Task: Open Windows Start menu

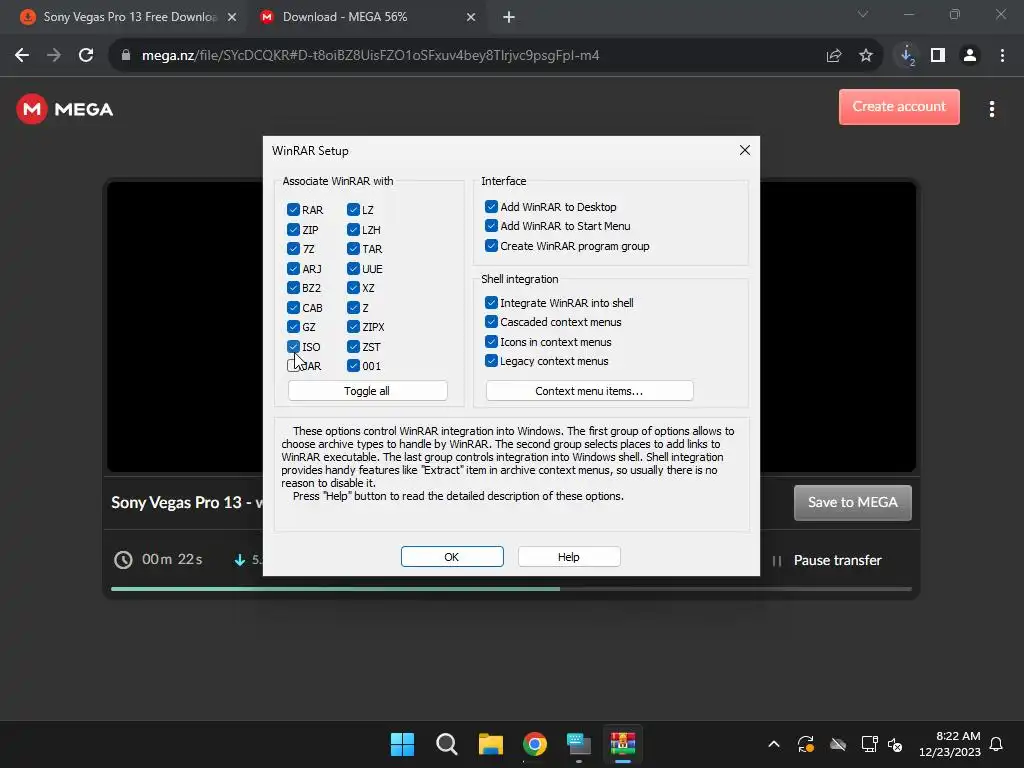Action: pyautogui.click(x=402, y=744)
